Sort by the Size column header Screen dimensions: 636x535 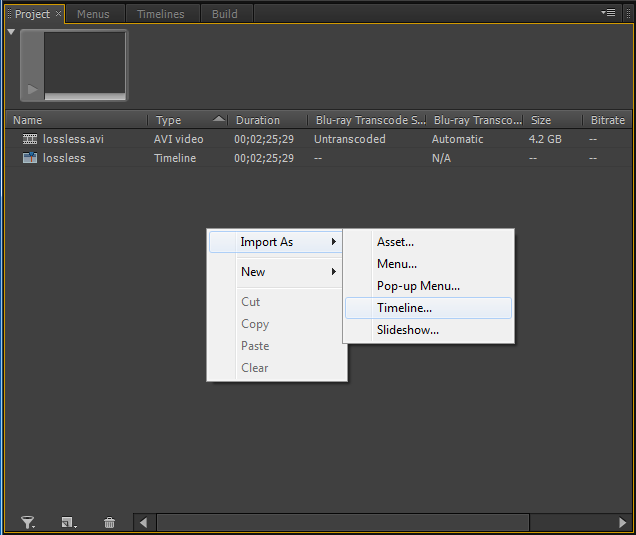553,120
